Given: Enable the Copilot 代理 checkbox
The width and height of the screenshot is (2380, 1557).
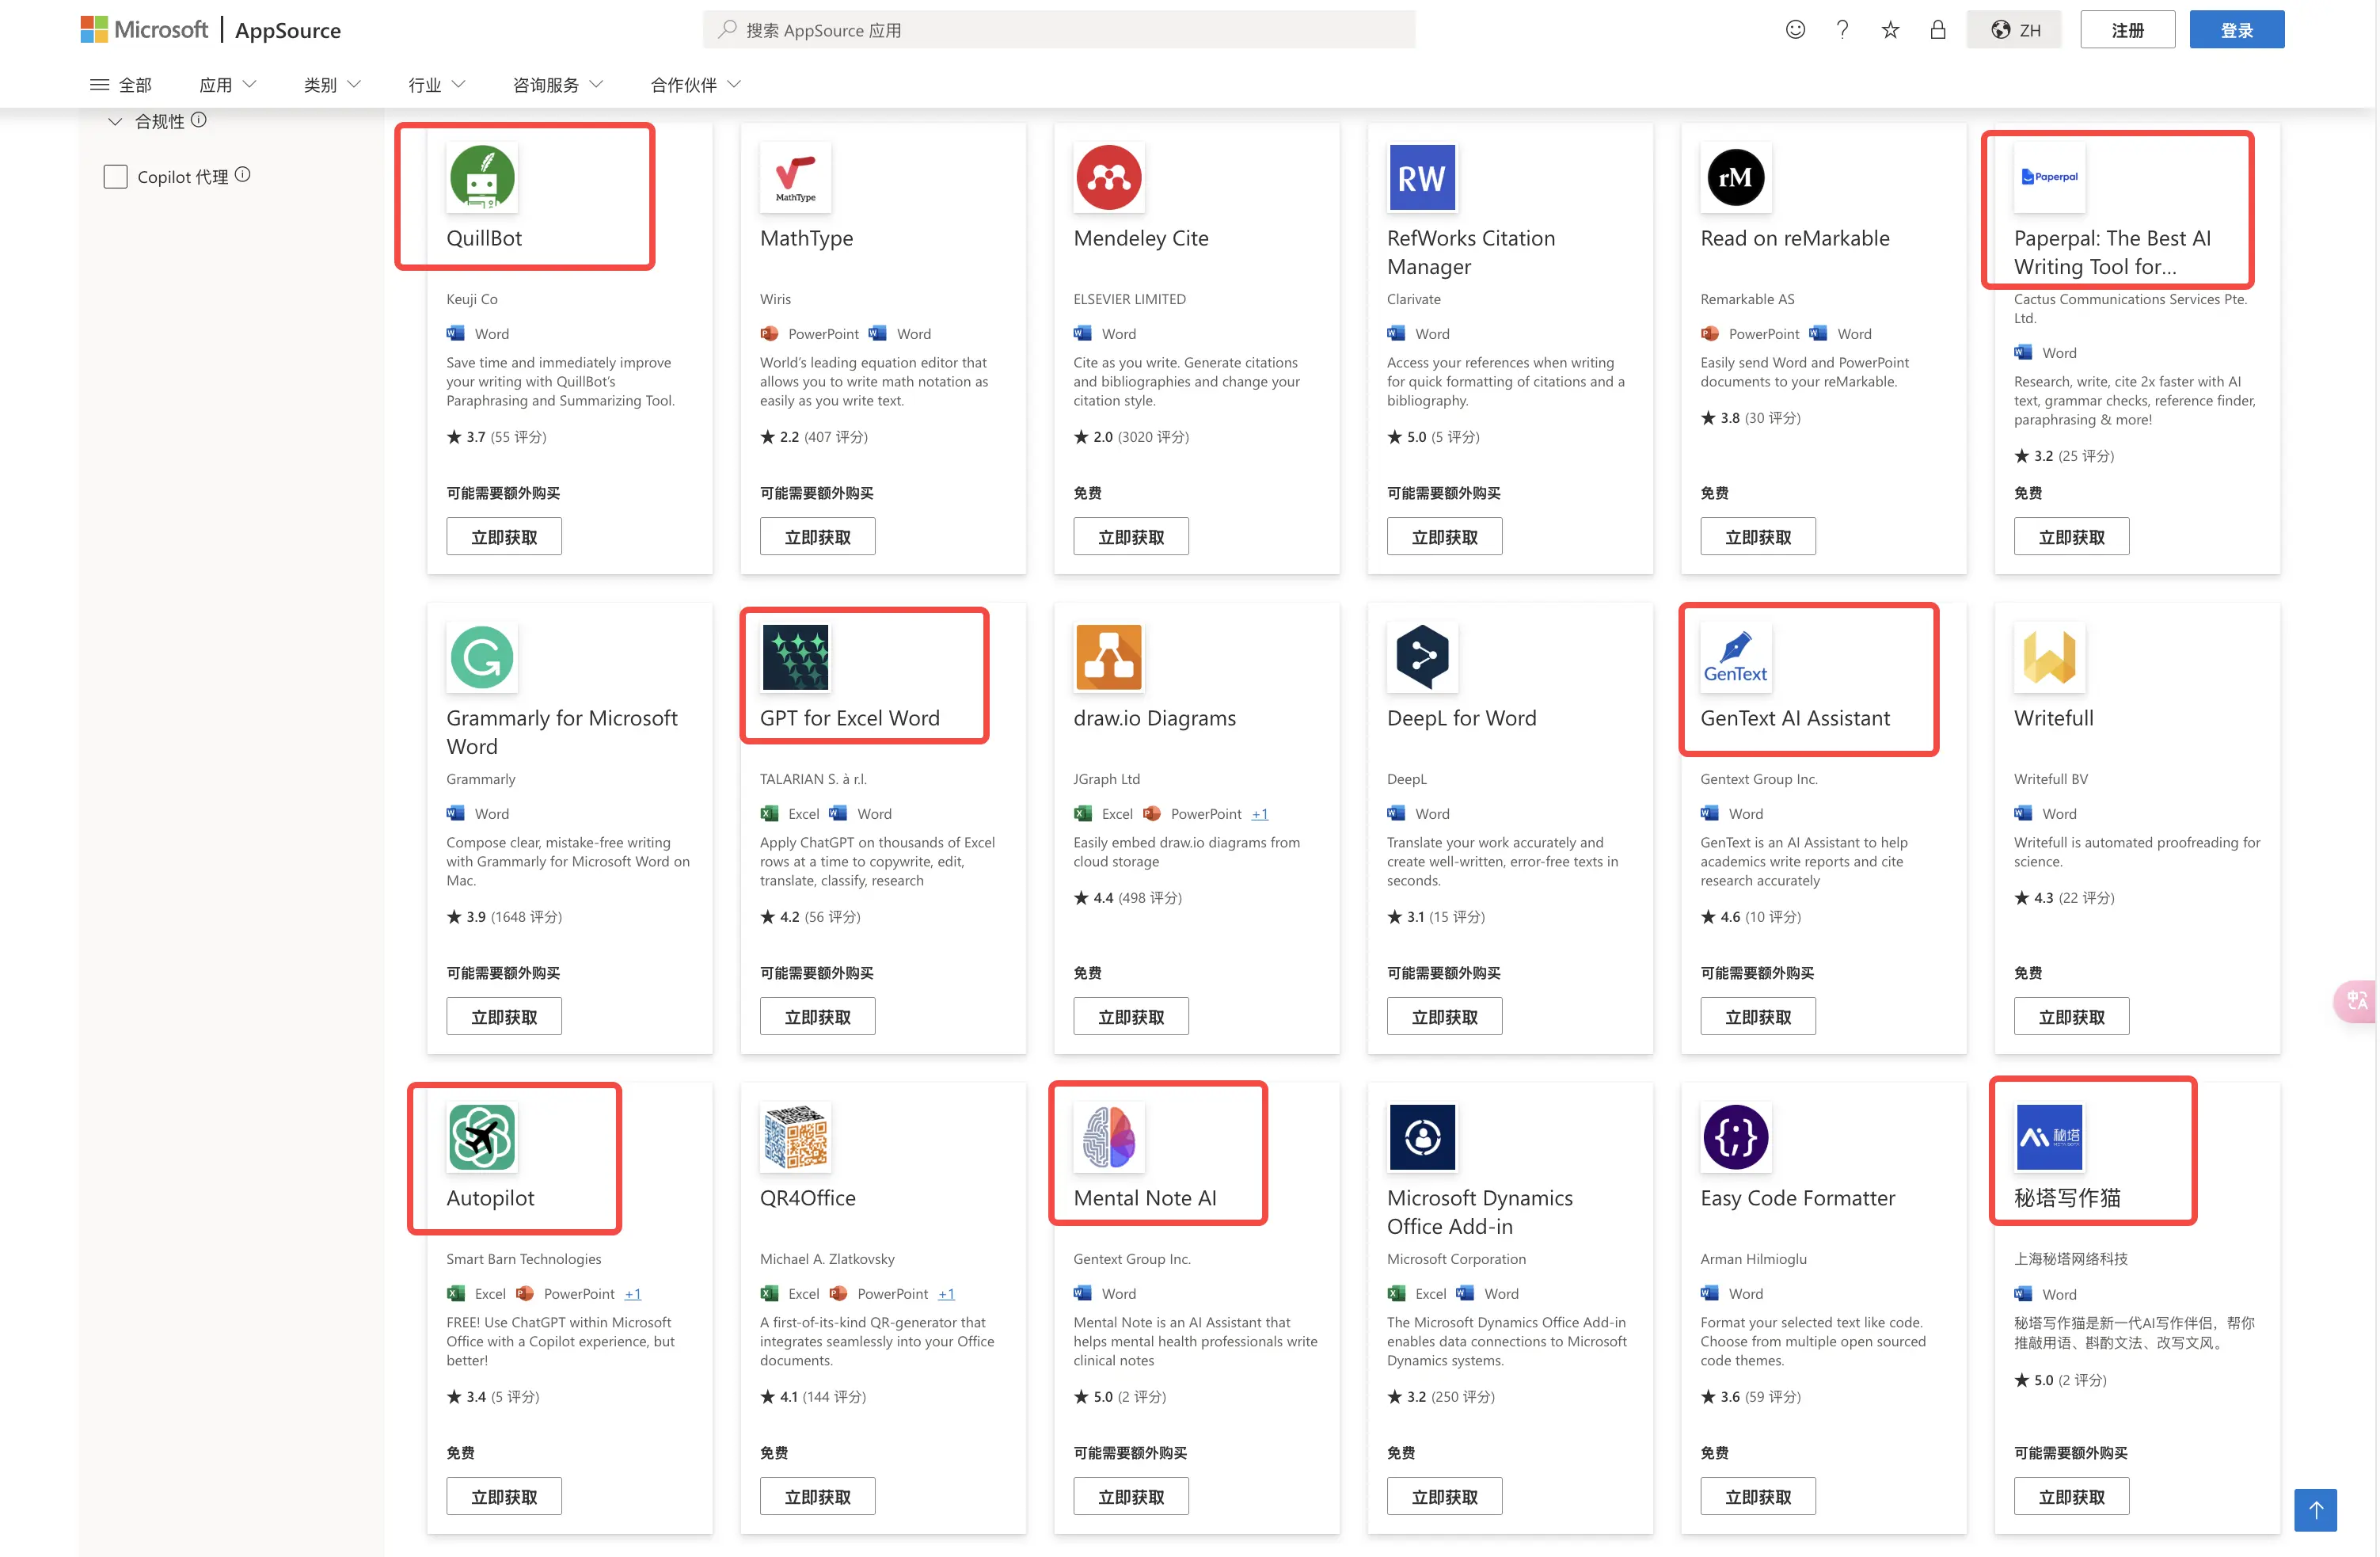Looking at the screenshot, I should (116, 177).
